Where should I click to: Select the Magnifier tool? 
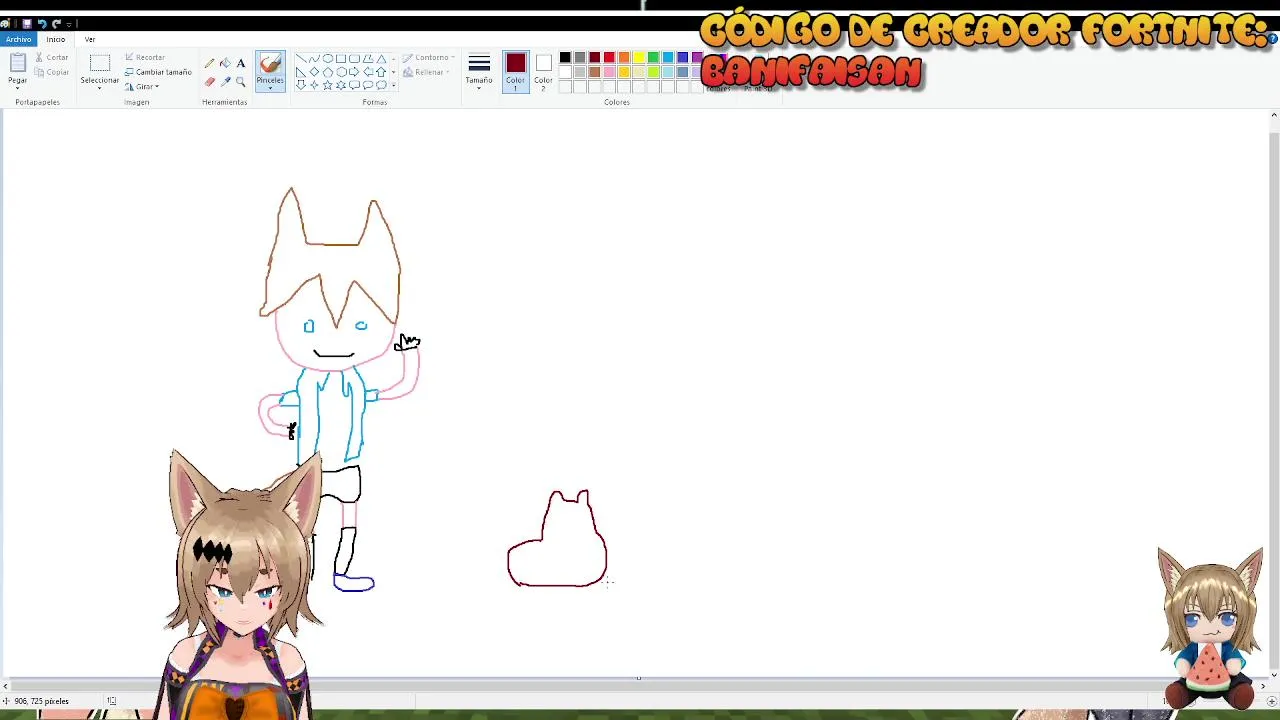(240, 82)
